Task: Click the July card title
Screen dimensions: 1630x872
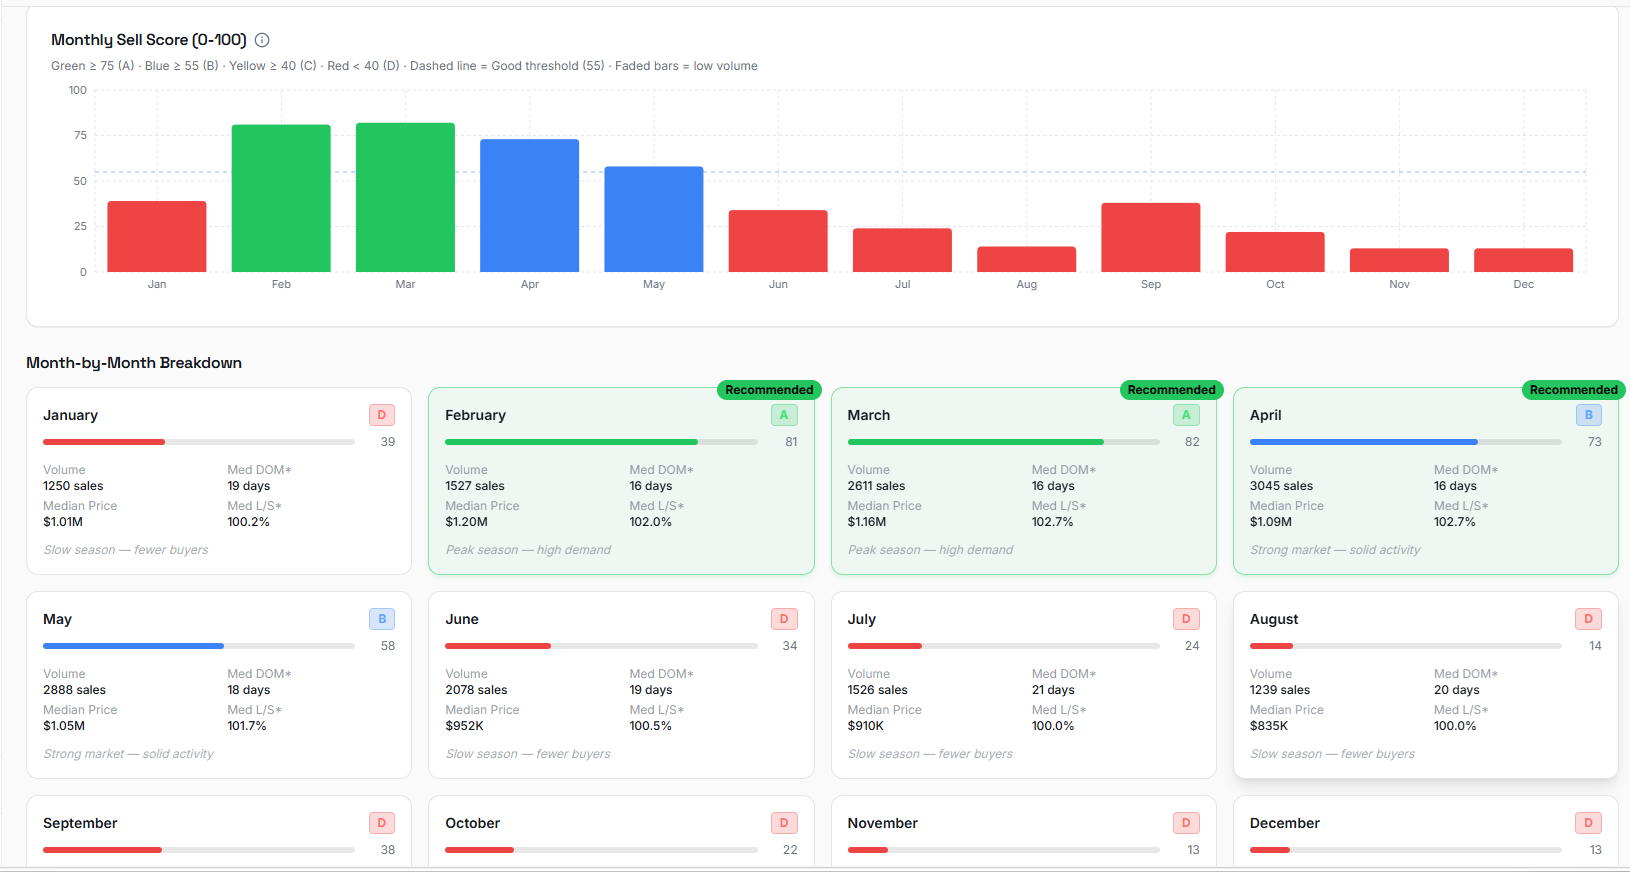Action: 861,619
